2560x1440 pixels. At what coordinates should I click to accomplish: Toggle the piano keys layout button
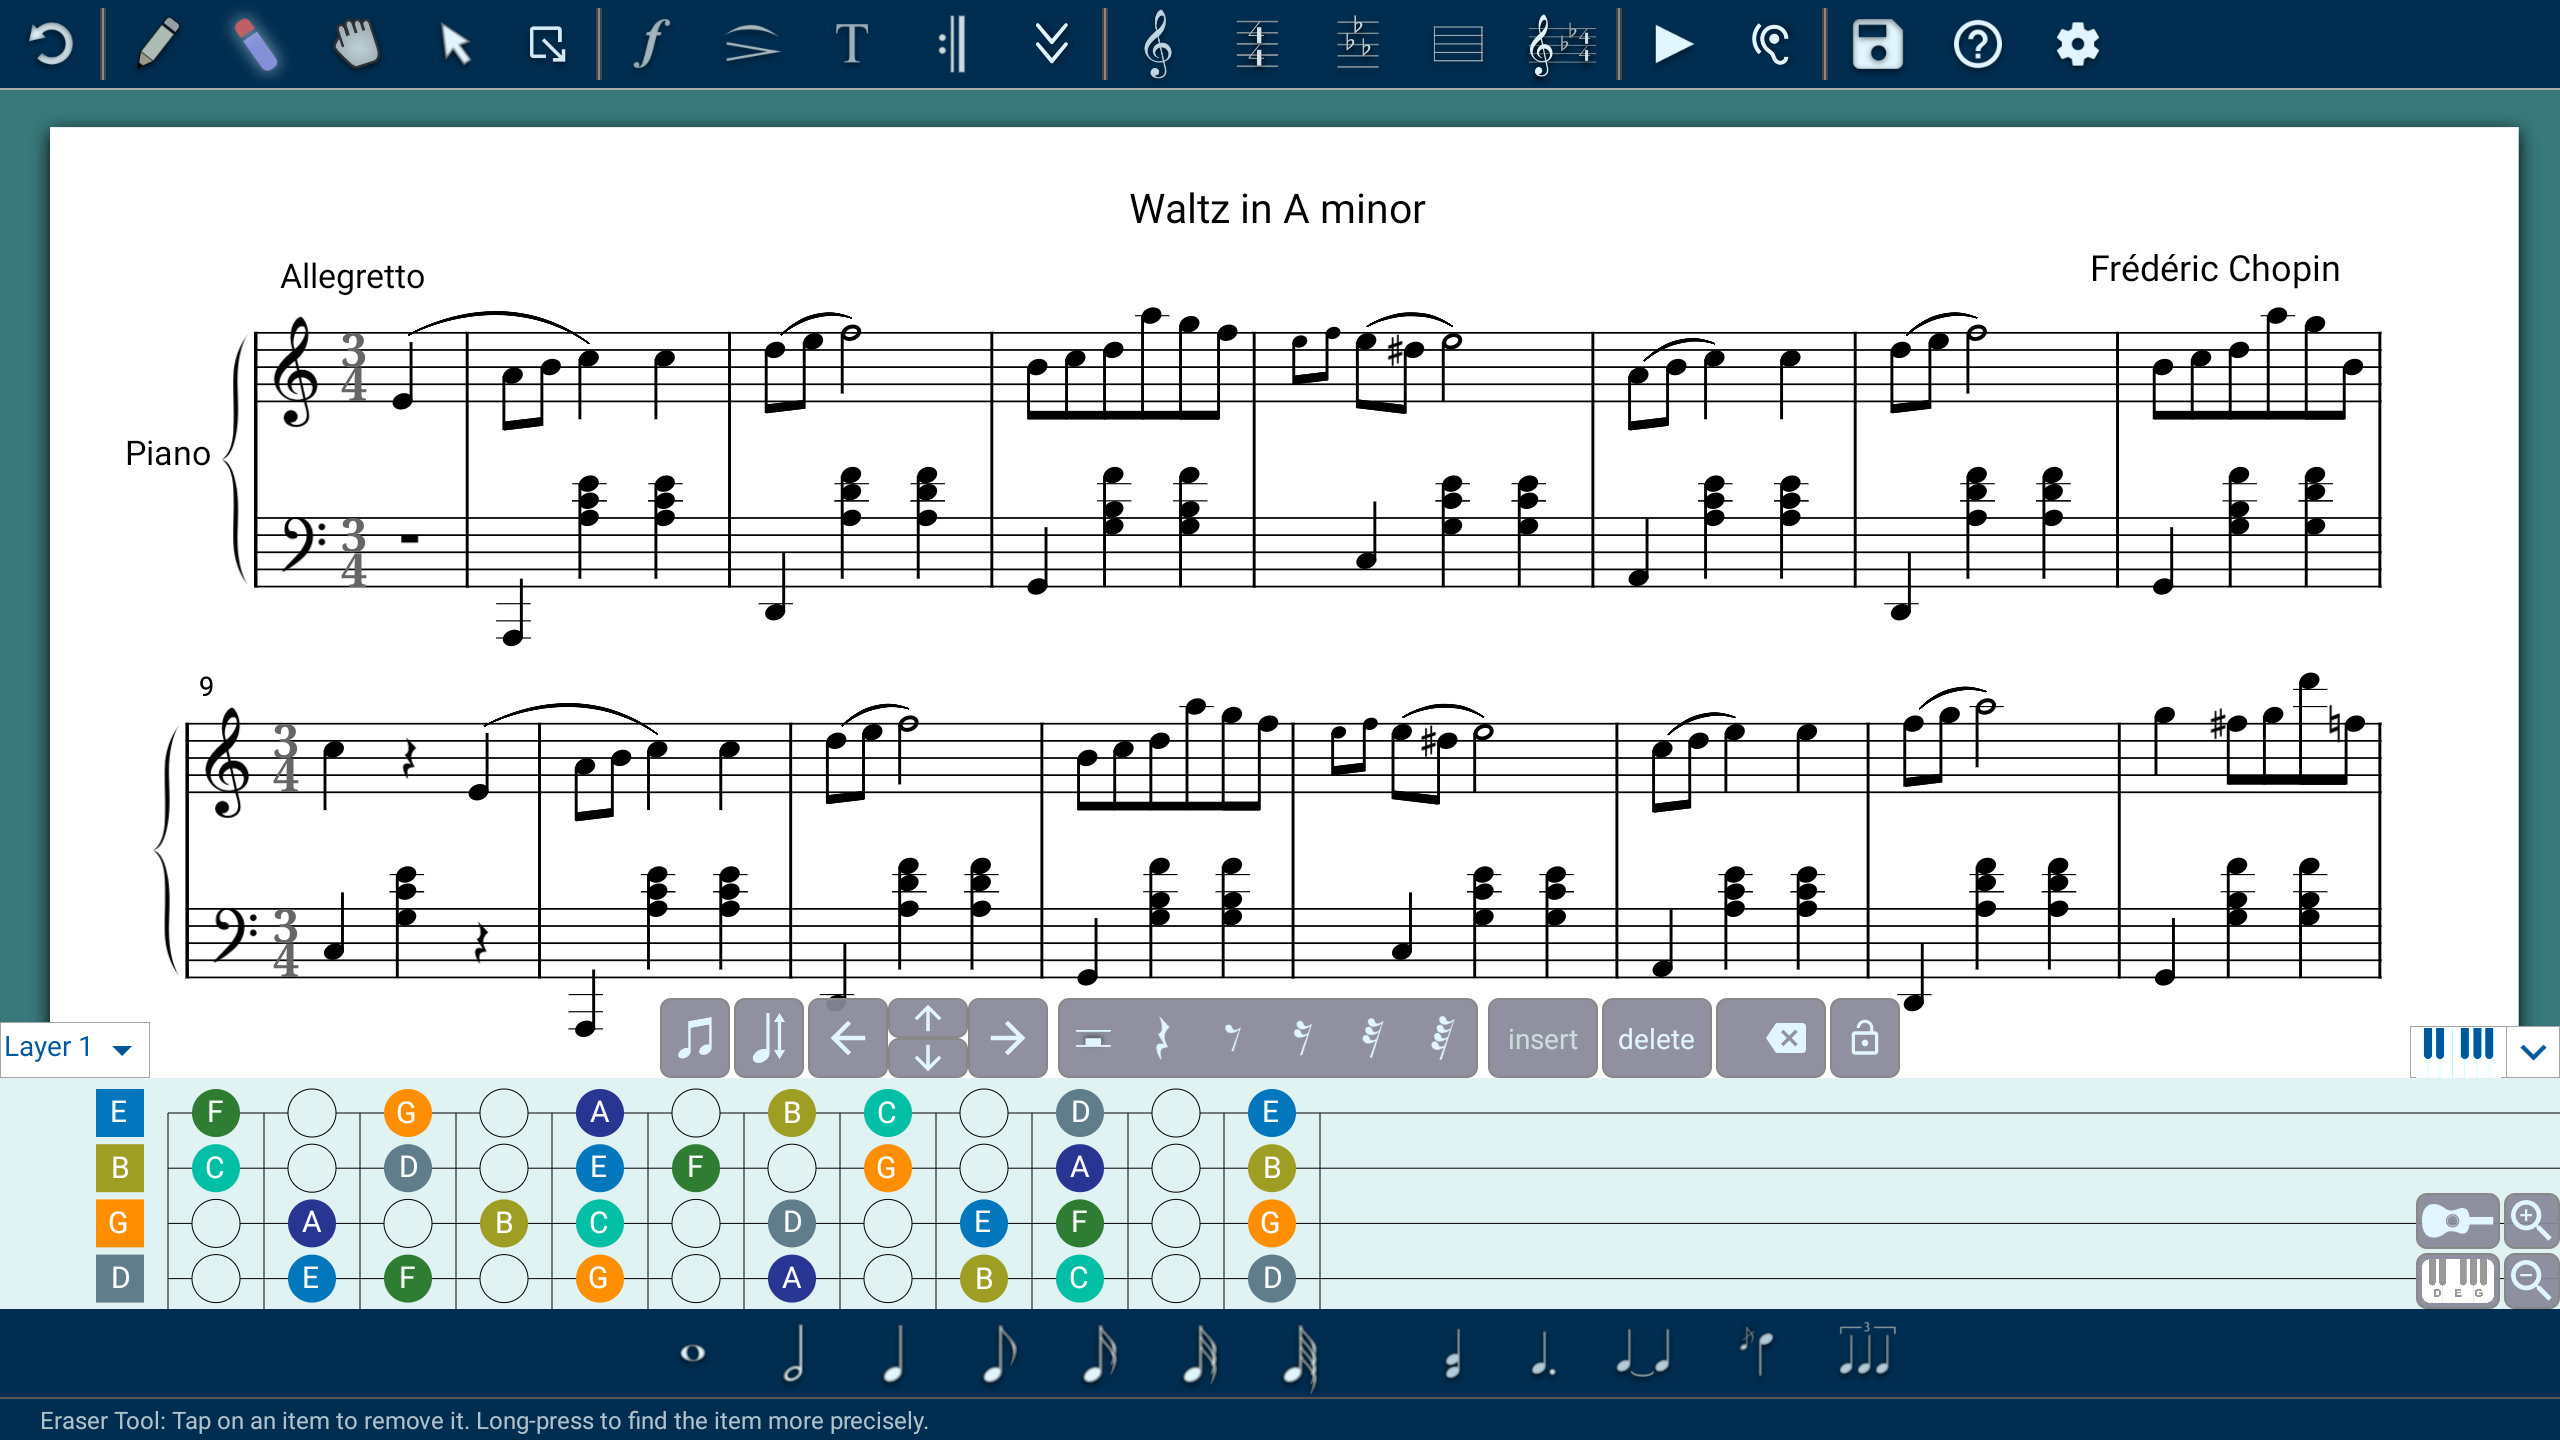point(2457,1049)
